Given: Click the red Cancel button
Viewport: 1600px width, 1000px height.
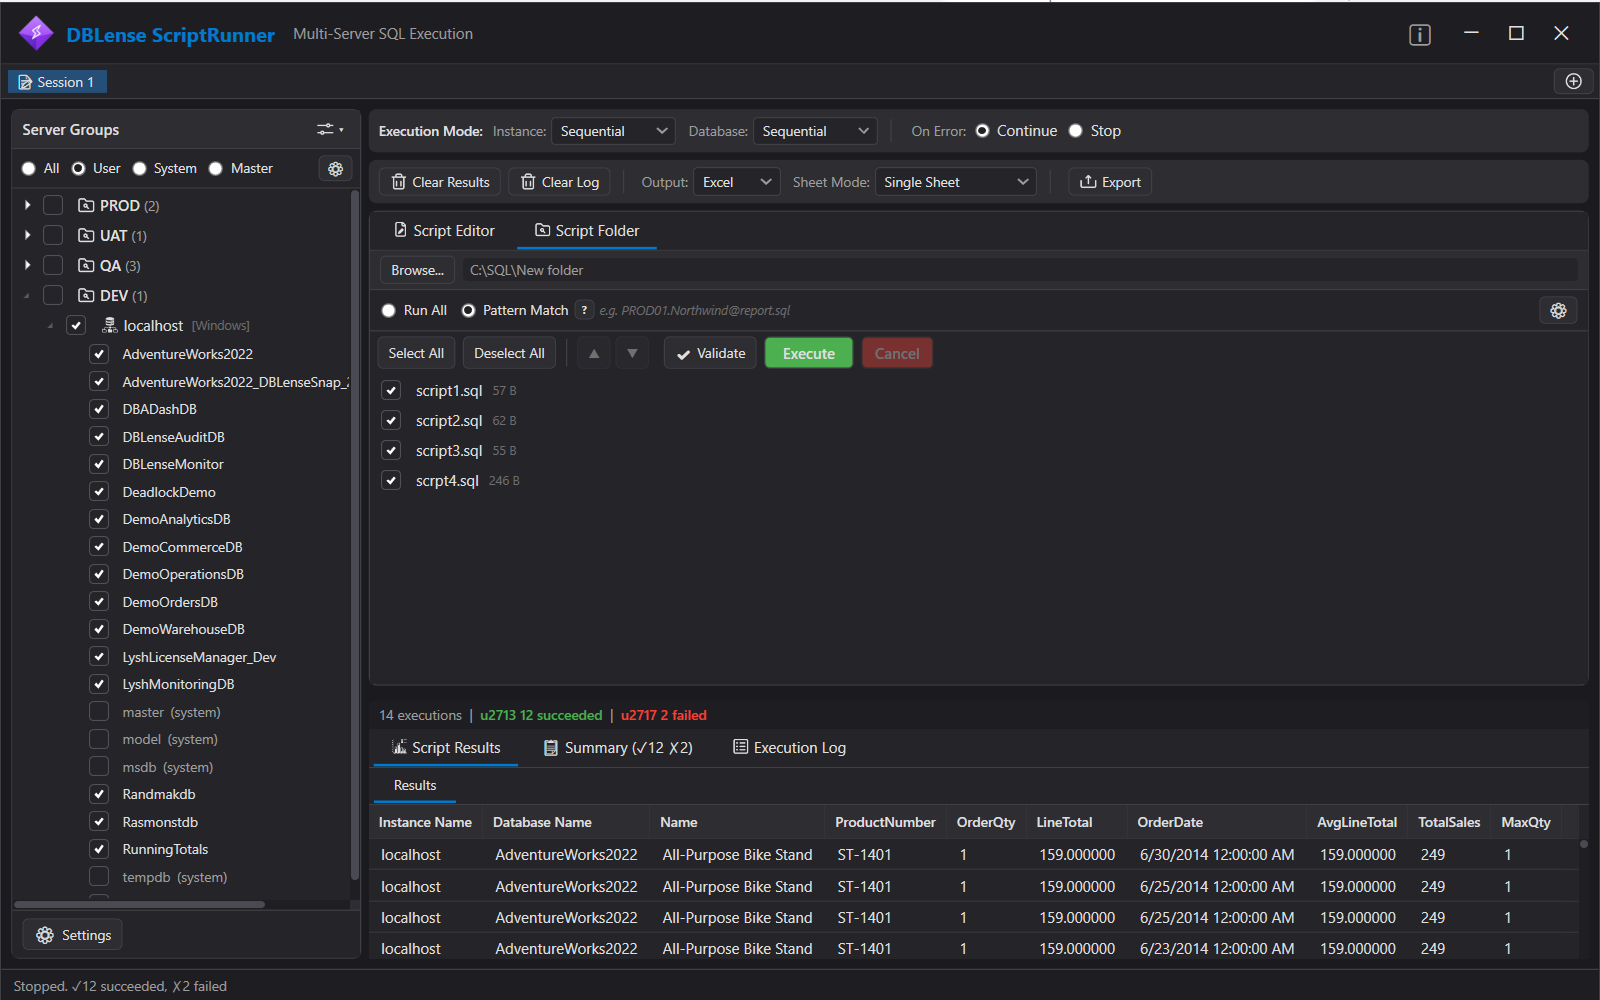Looking at the screenshot, I should (x=897, y=353).
